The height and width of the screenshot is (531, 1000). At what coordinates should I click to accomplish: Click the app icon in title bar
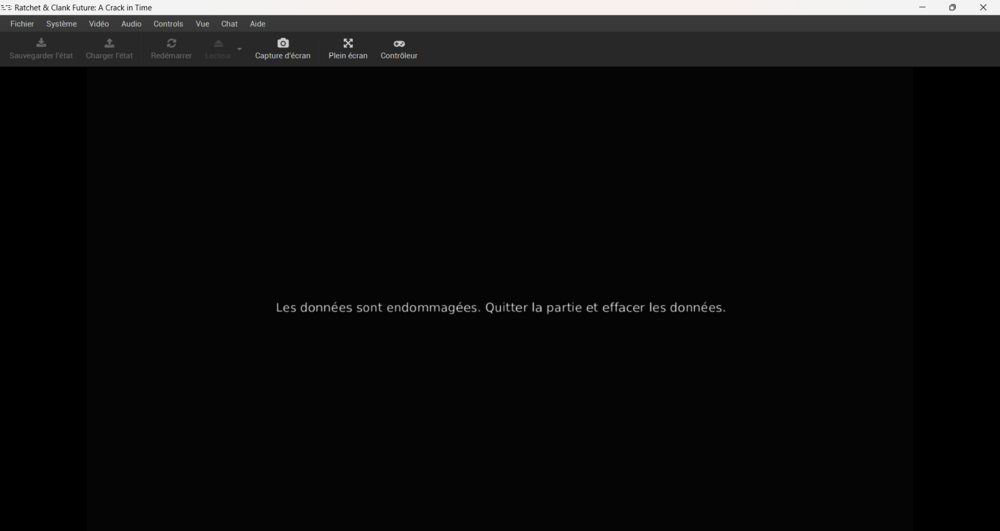click(6, 7)
